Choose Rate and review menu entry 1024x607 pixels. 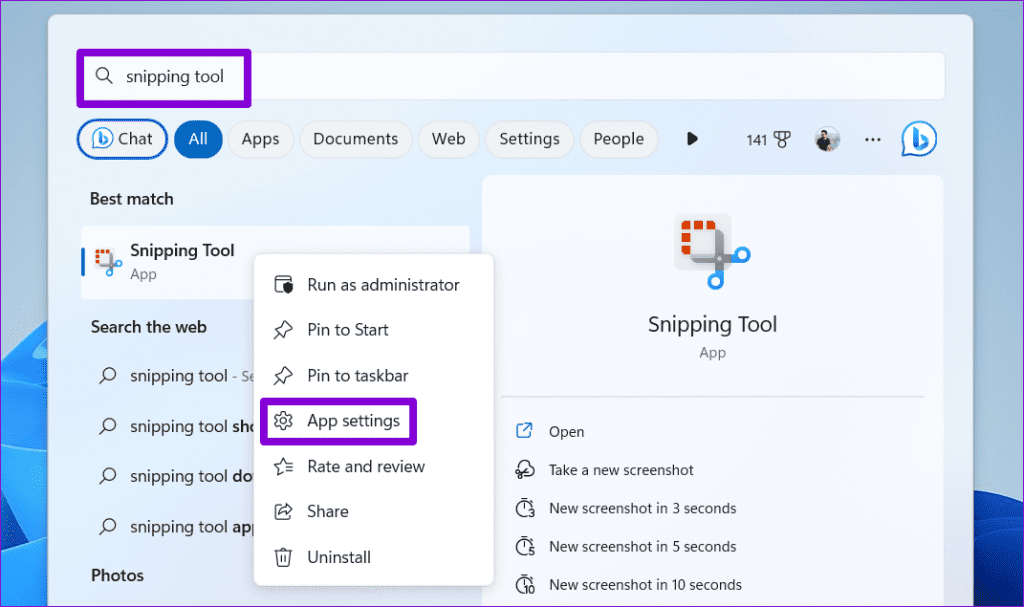point(374,467)
